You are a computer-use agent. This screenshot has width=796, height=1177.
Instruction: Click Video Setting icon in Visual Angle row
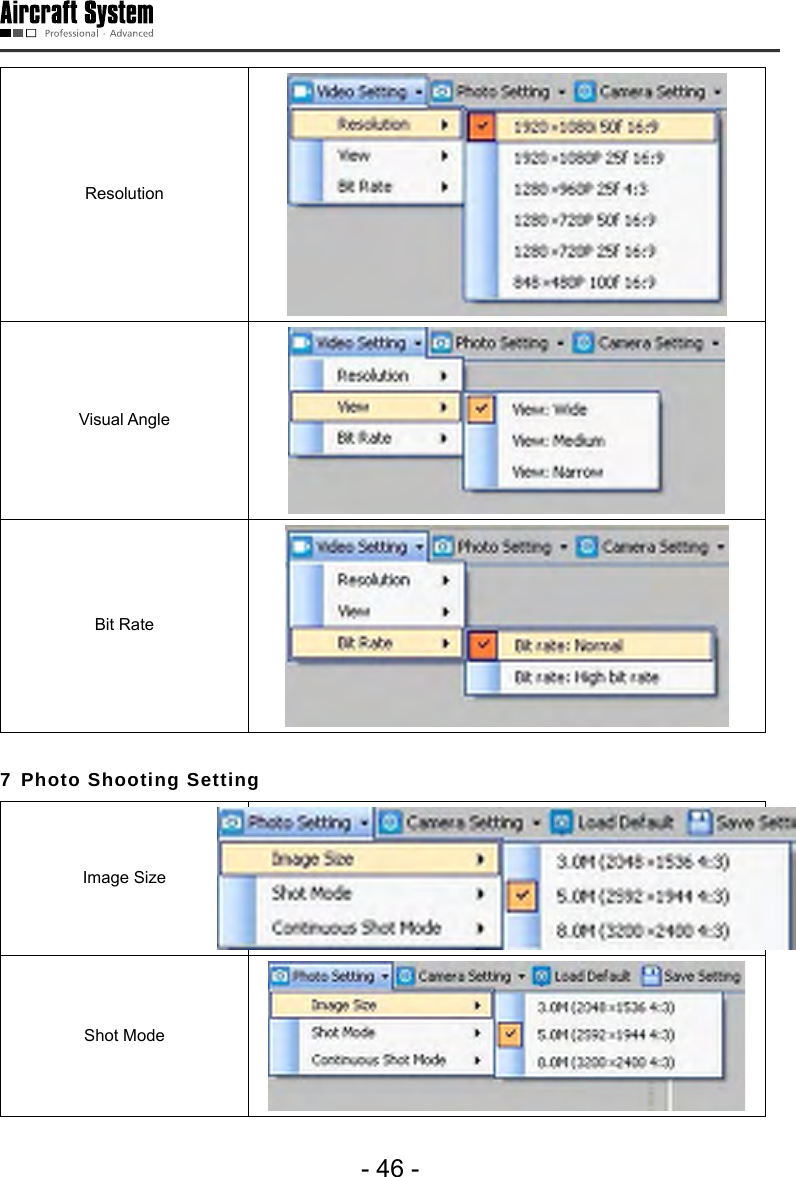tap(301, 343)
